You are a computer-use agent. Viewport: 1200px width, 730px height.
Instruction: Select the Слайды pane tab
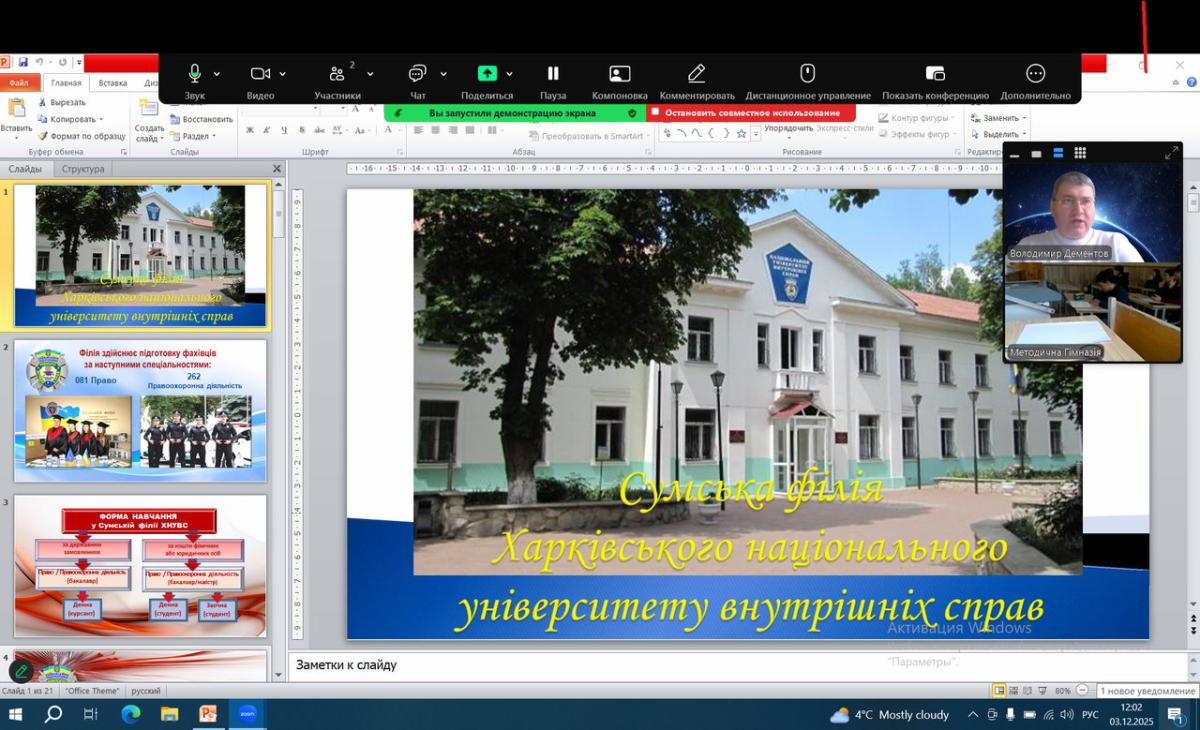25,169
